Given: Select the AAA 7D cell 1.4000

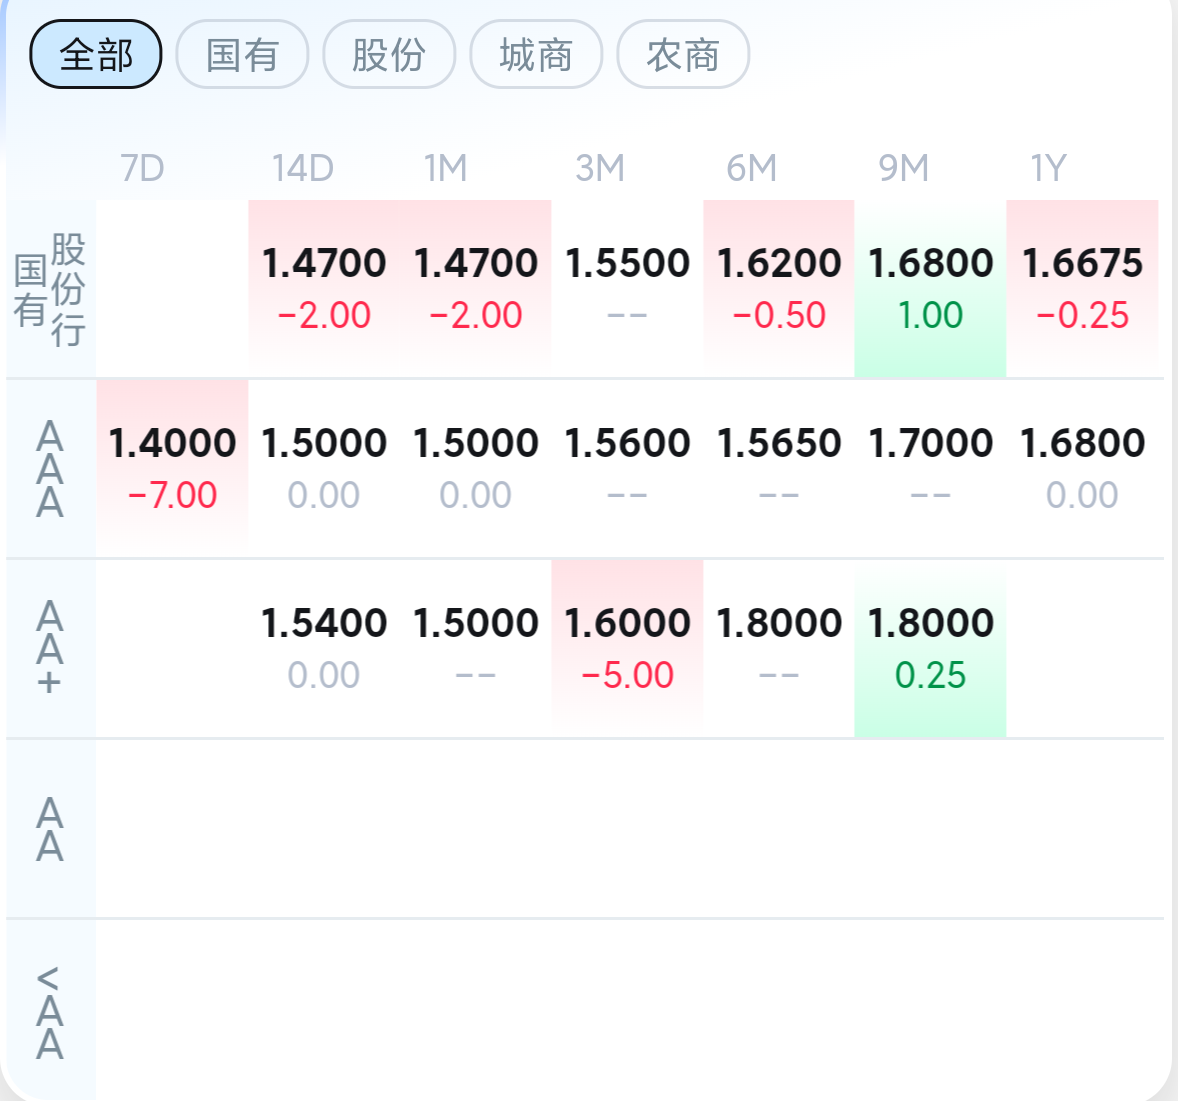Looking at the screenshot, I should tap(172, 469).
